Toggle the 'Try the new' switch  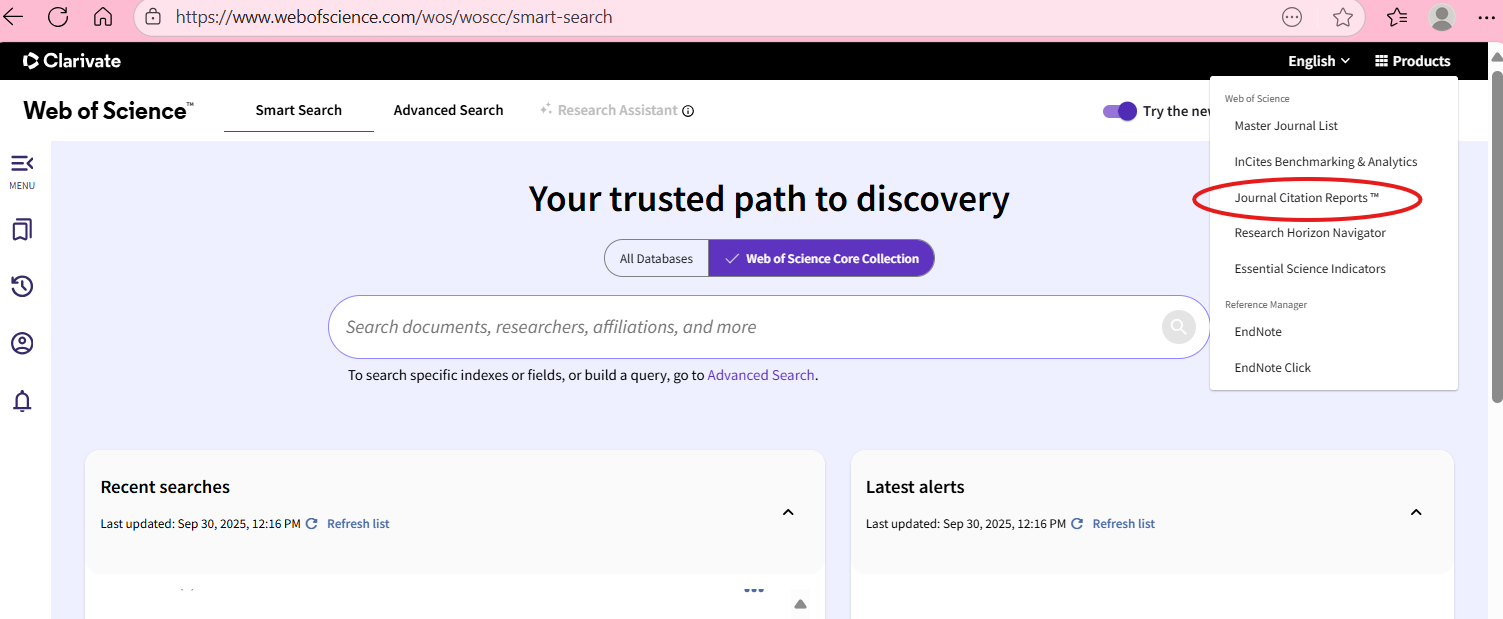(x=1119, y=111)
